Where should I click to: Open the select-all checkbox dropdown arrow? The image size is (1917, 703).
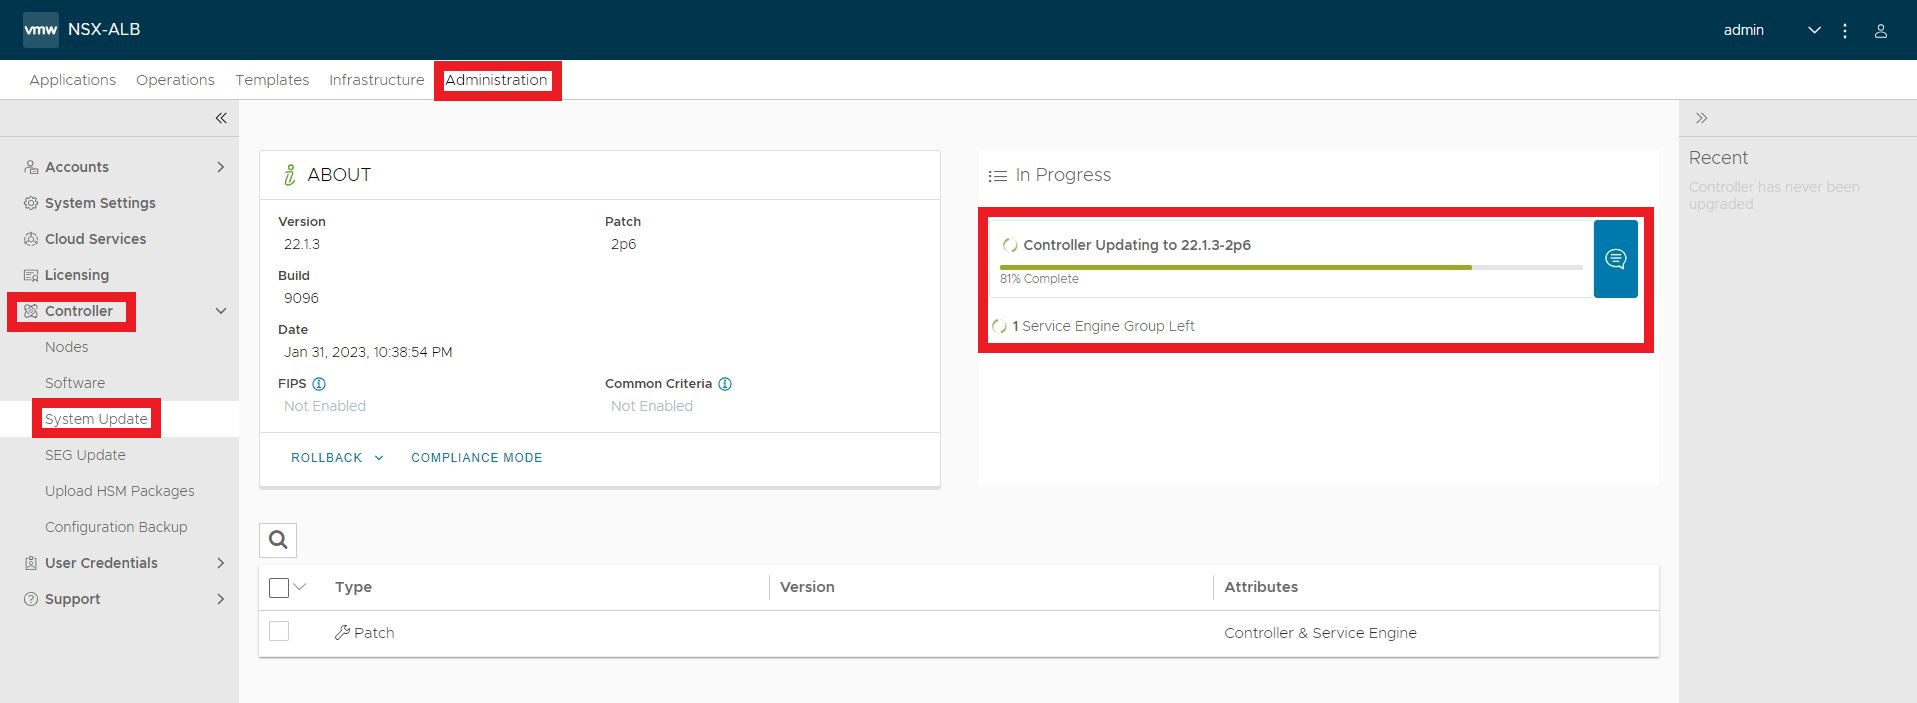click(x=299, y=587)
